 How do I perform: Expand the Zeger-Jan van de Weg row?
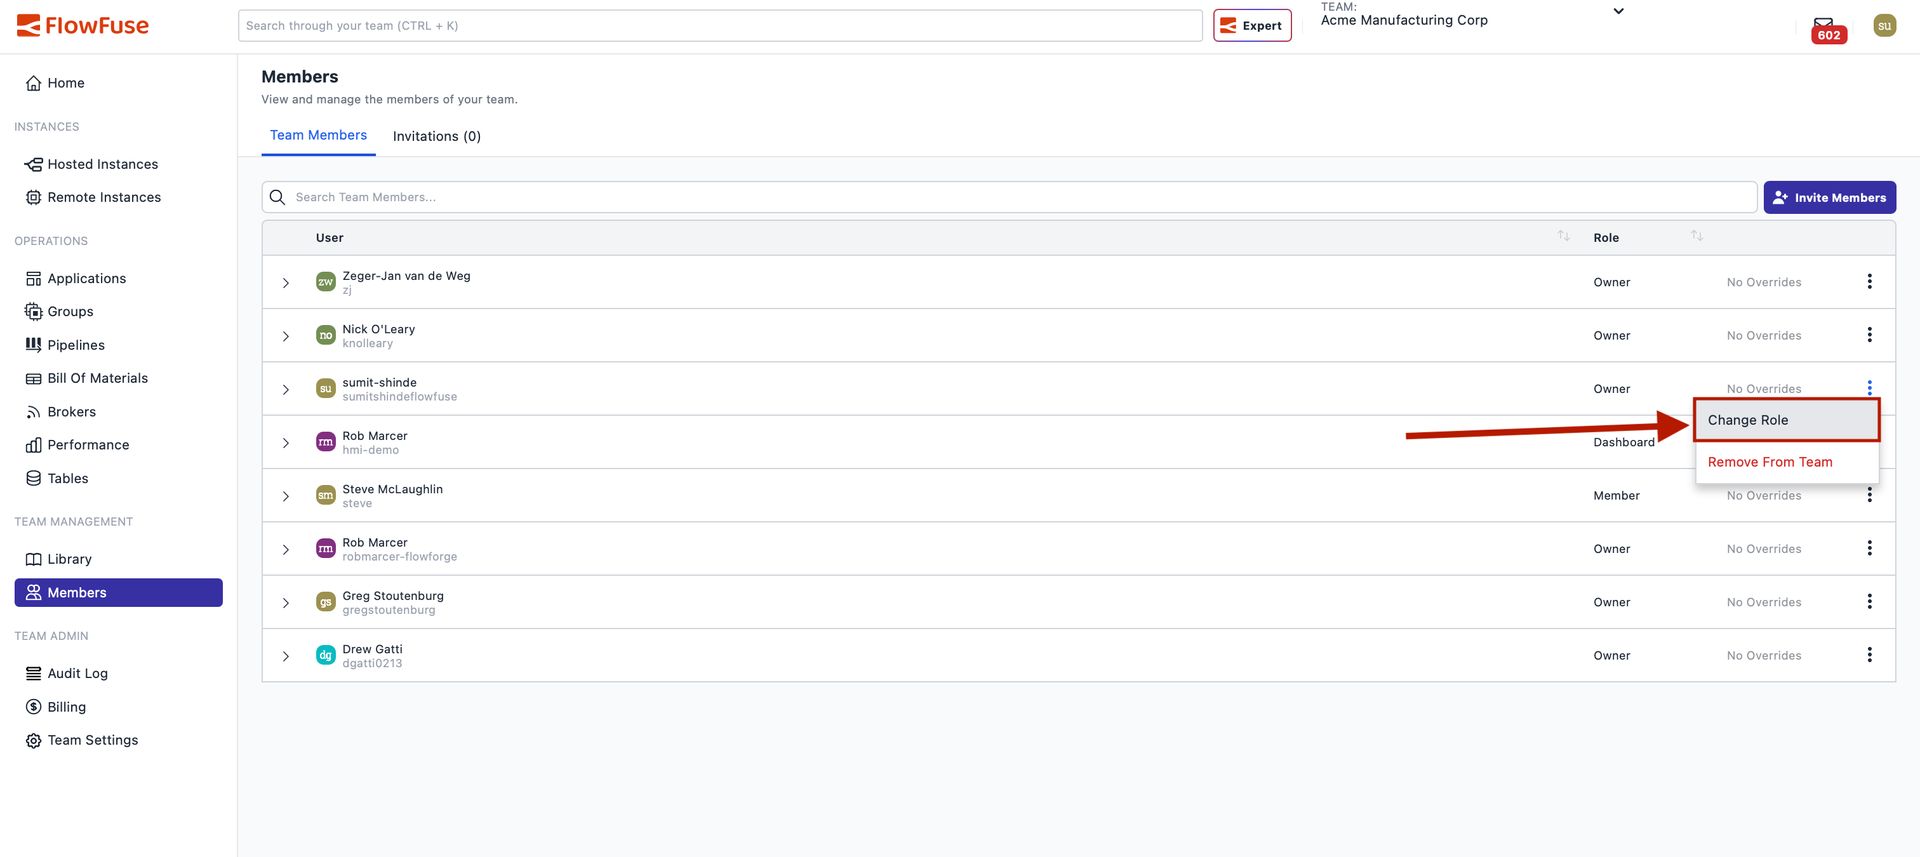tap(286, 283)
